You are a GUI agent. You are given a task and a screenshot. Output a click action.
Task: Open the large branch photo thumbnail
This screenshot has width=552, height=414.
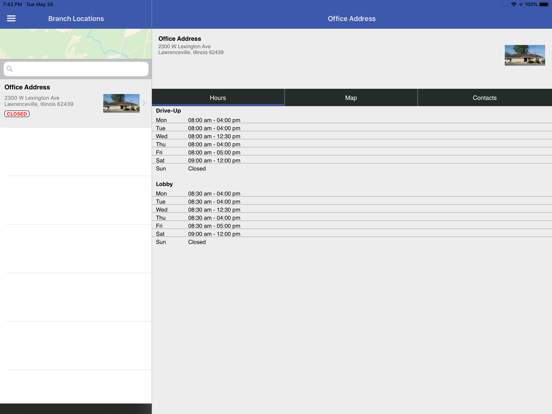[x=525, y=55]
